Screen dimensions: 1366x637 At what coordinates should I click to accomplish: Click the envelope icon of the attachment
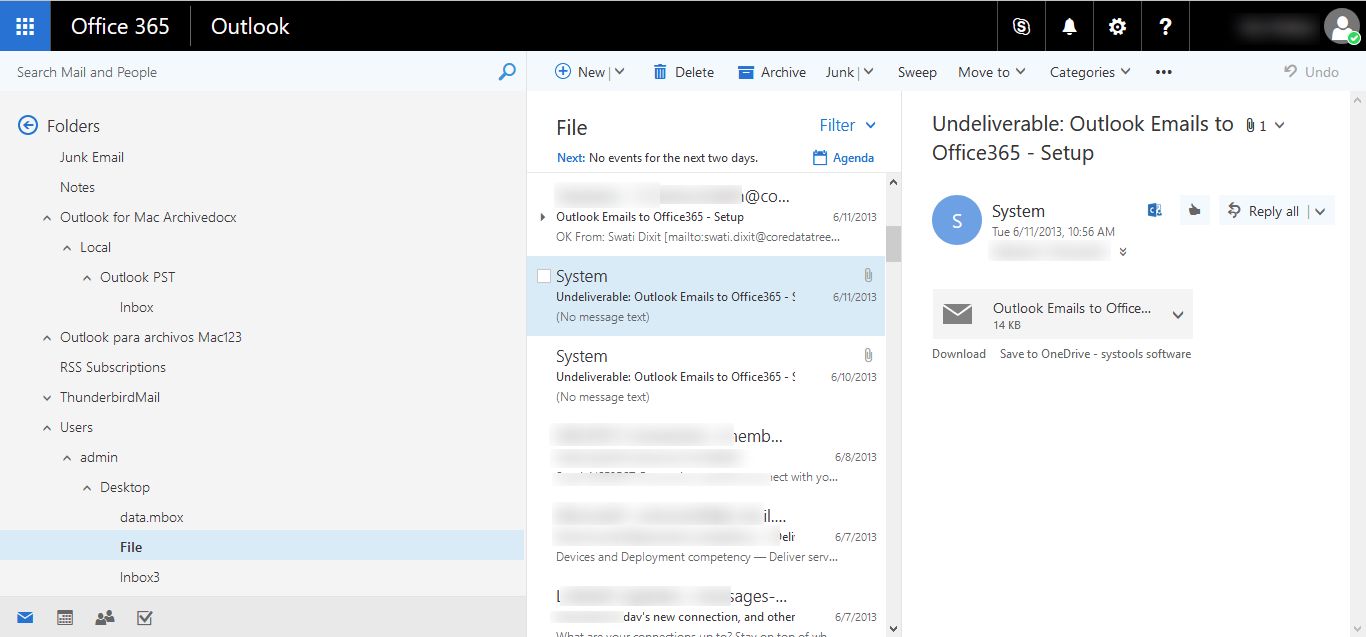click(x=957, y=314)
